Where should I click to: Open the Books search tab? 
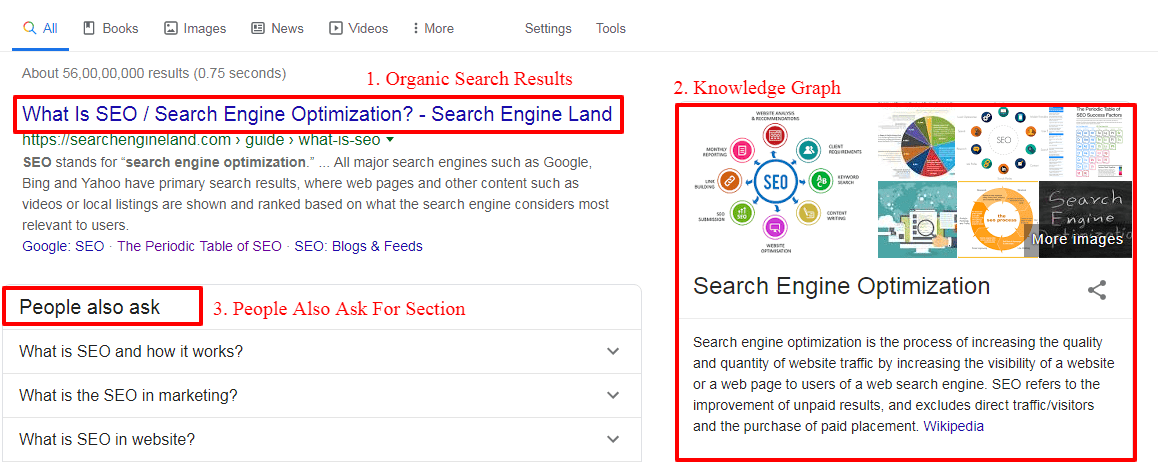pyautogui.click(x=110, y=29)
